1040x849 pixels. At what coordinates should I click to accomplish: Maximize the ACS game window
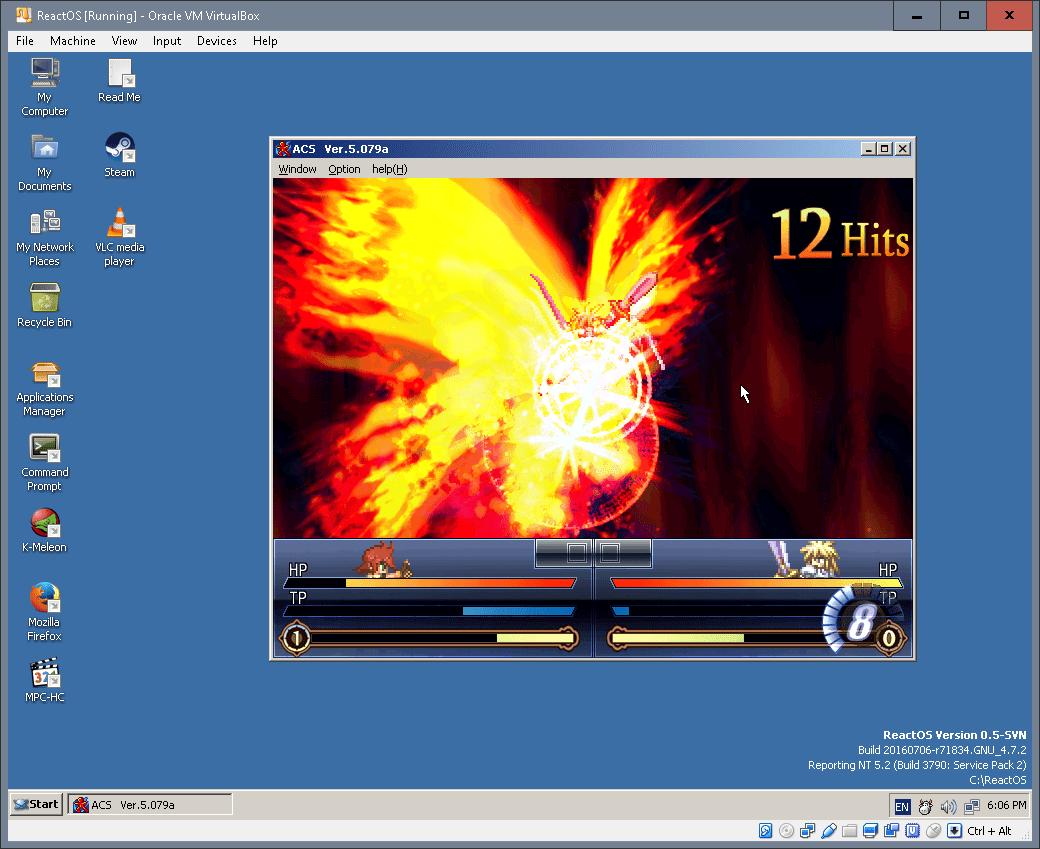click(x=885, y=149)
